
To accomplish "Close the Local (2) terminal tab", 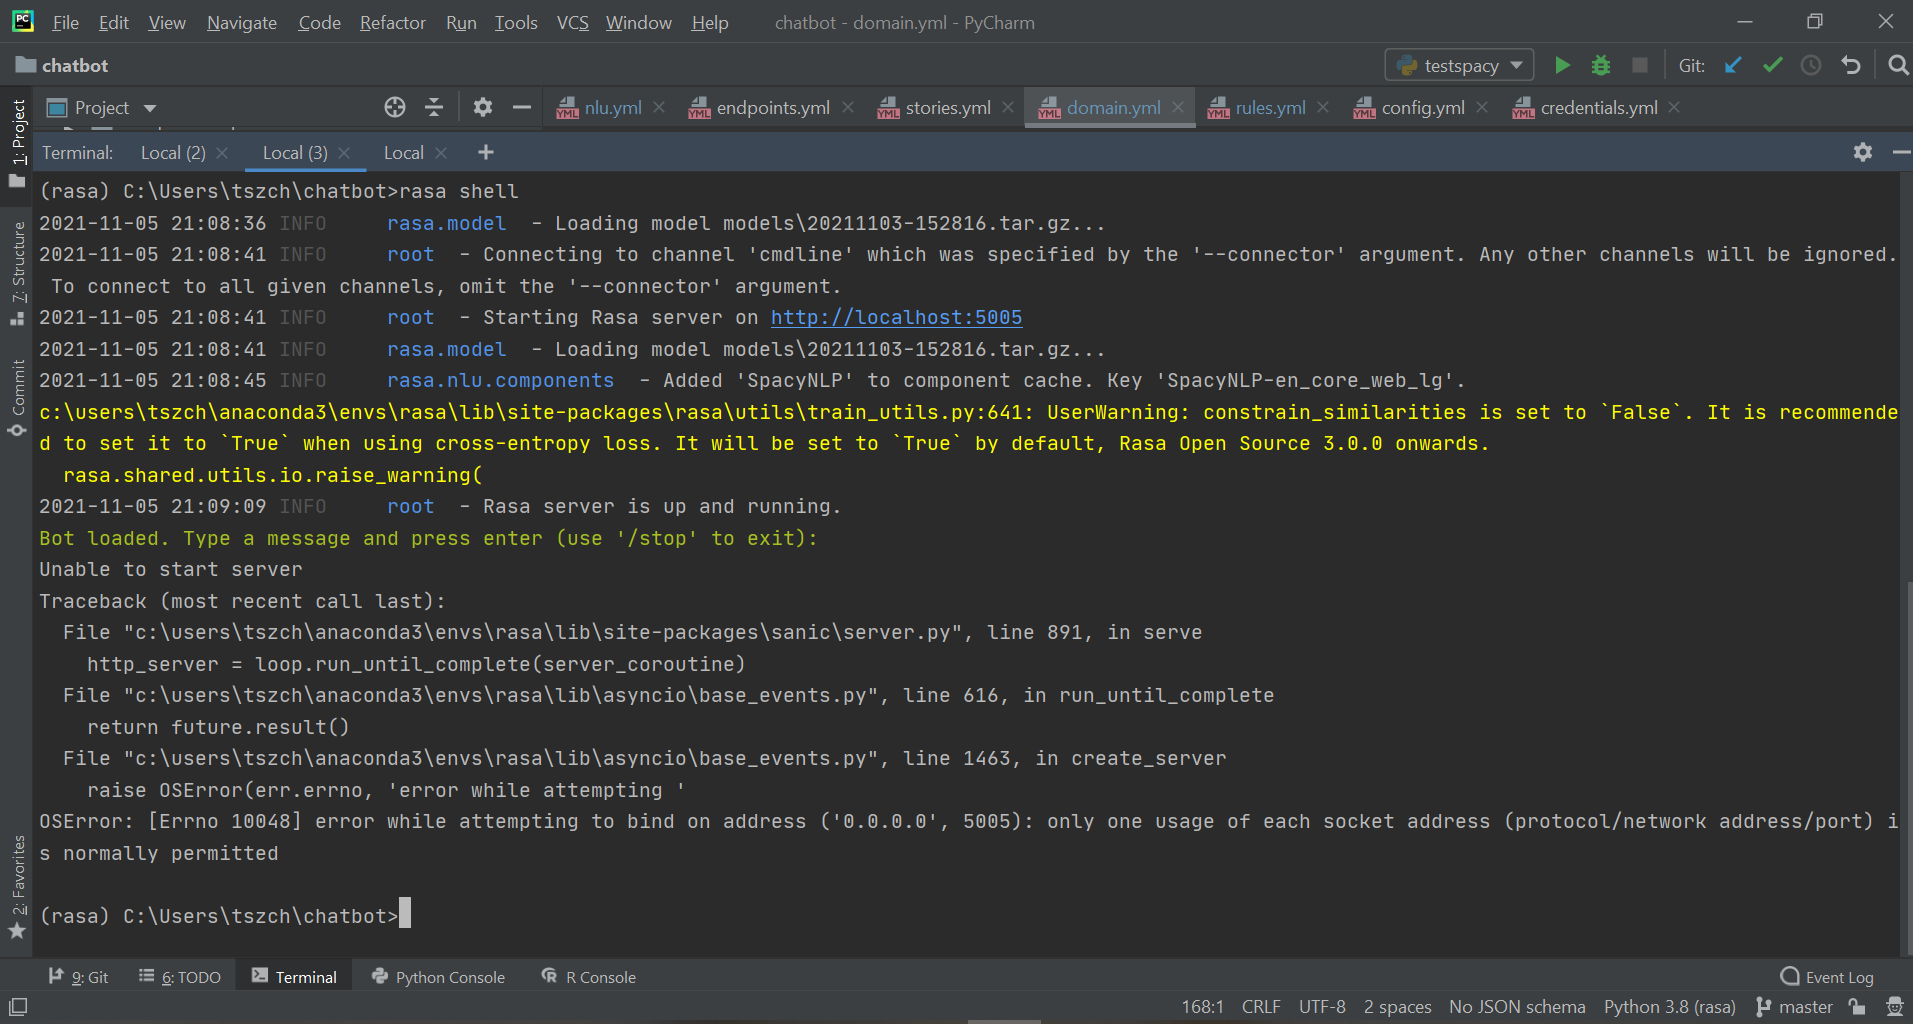I will coord(222,153).
